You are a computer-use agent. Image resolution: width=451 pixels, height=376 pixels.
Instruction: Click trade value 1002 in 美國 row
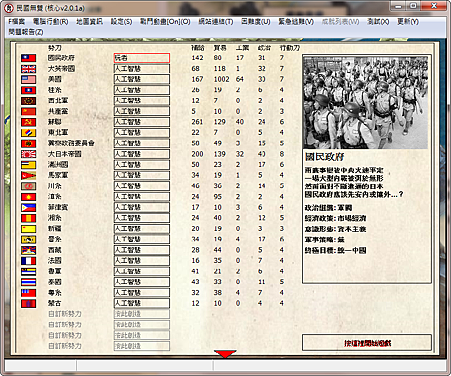pos(221,79)
